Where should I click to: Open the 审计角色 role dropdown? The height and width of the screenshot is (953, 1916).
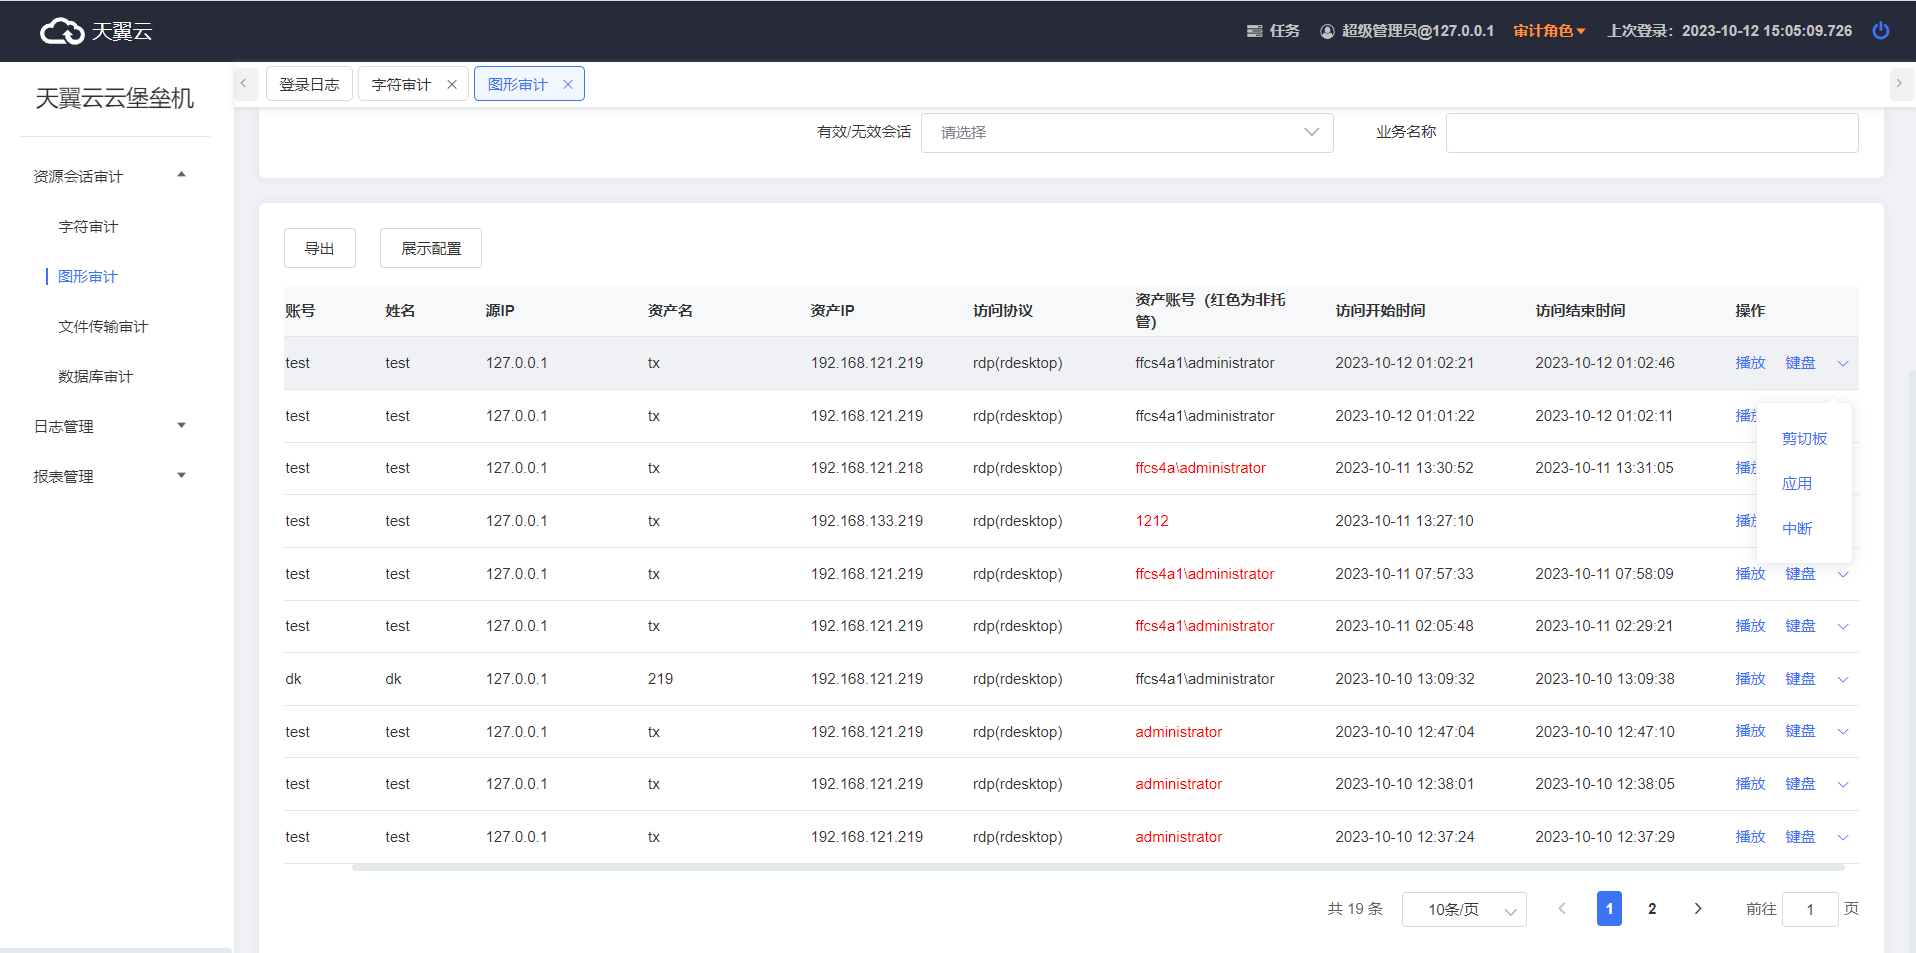pos(1549,31)
